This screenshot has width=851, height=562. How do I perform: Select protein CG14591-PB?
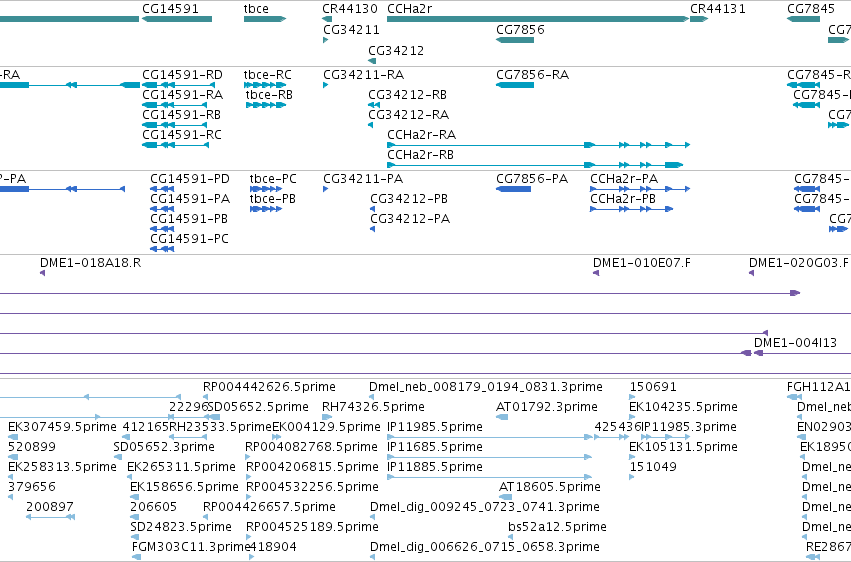point(189,219)
